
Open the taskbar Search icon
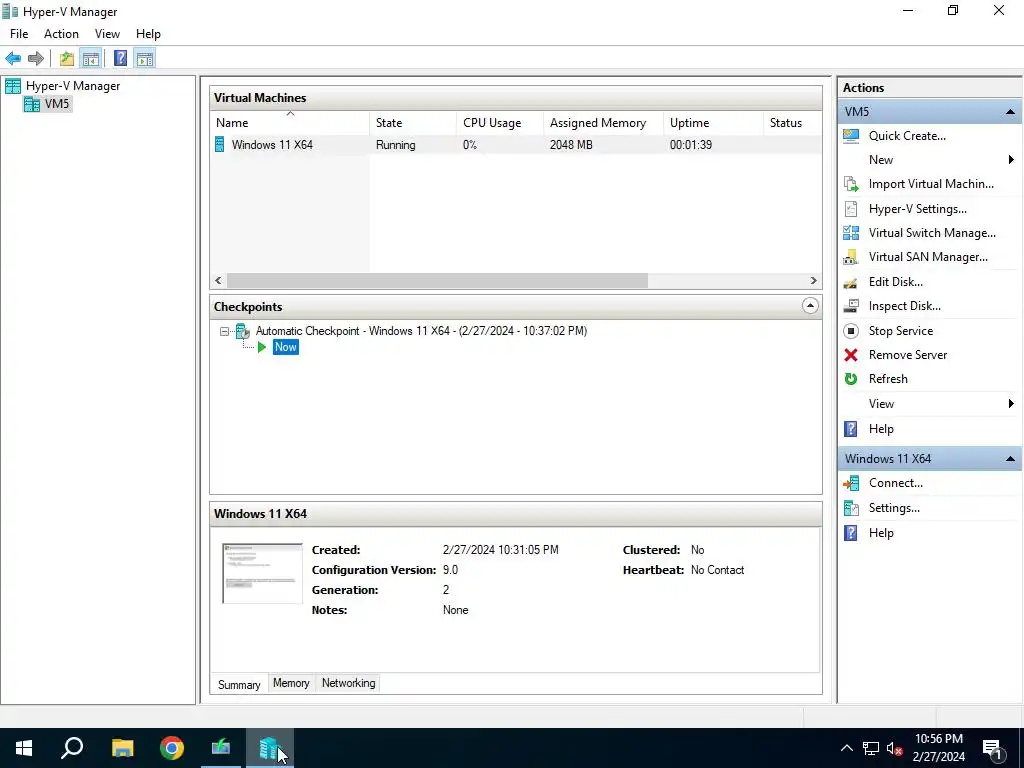tap(72, 748)
